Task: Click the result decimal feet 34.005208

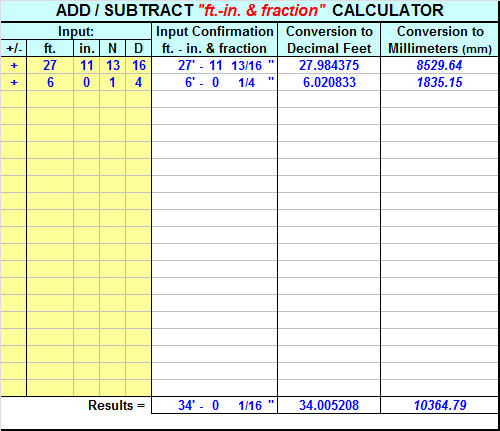Action: pyautogui.click(x=329, y=405)
